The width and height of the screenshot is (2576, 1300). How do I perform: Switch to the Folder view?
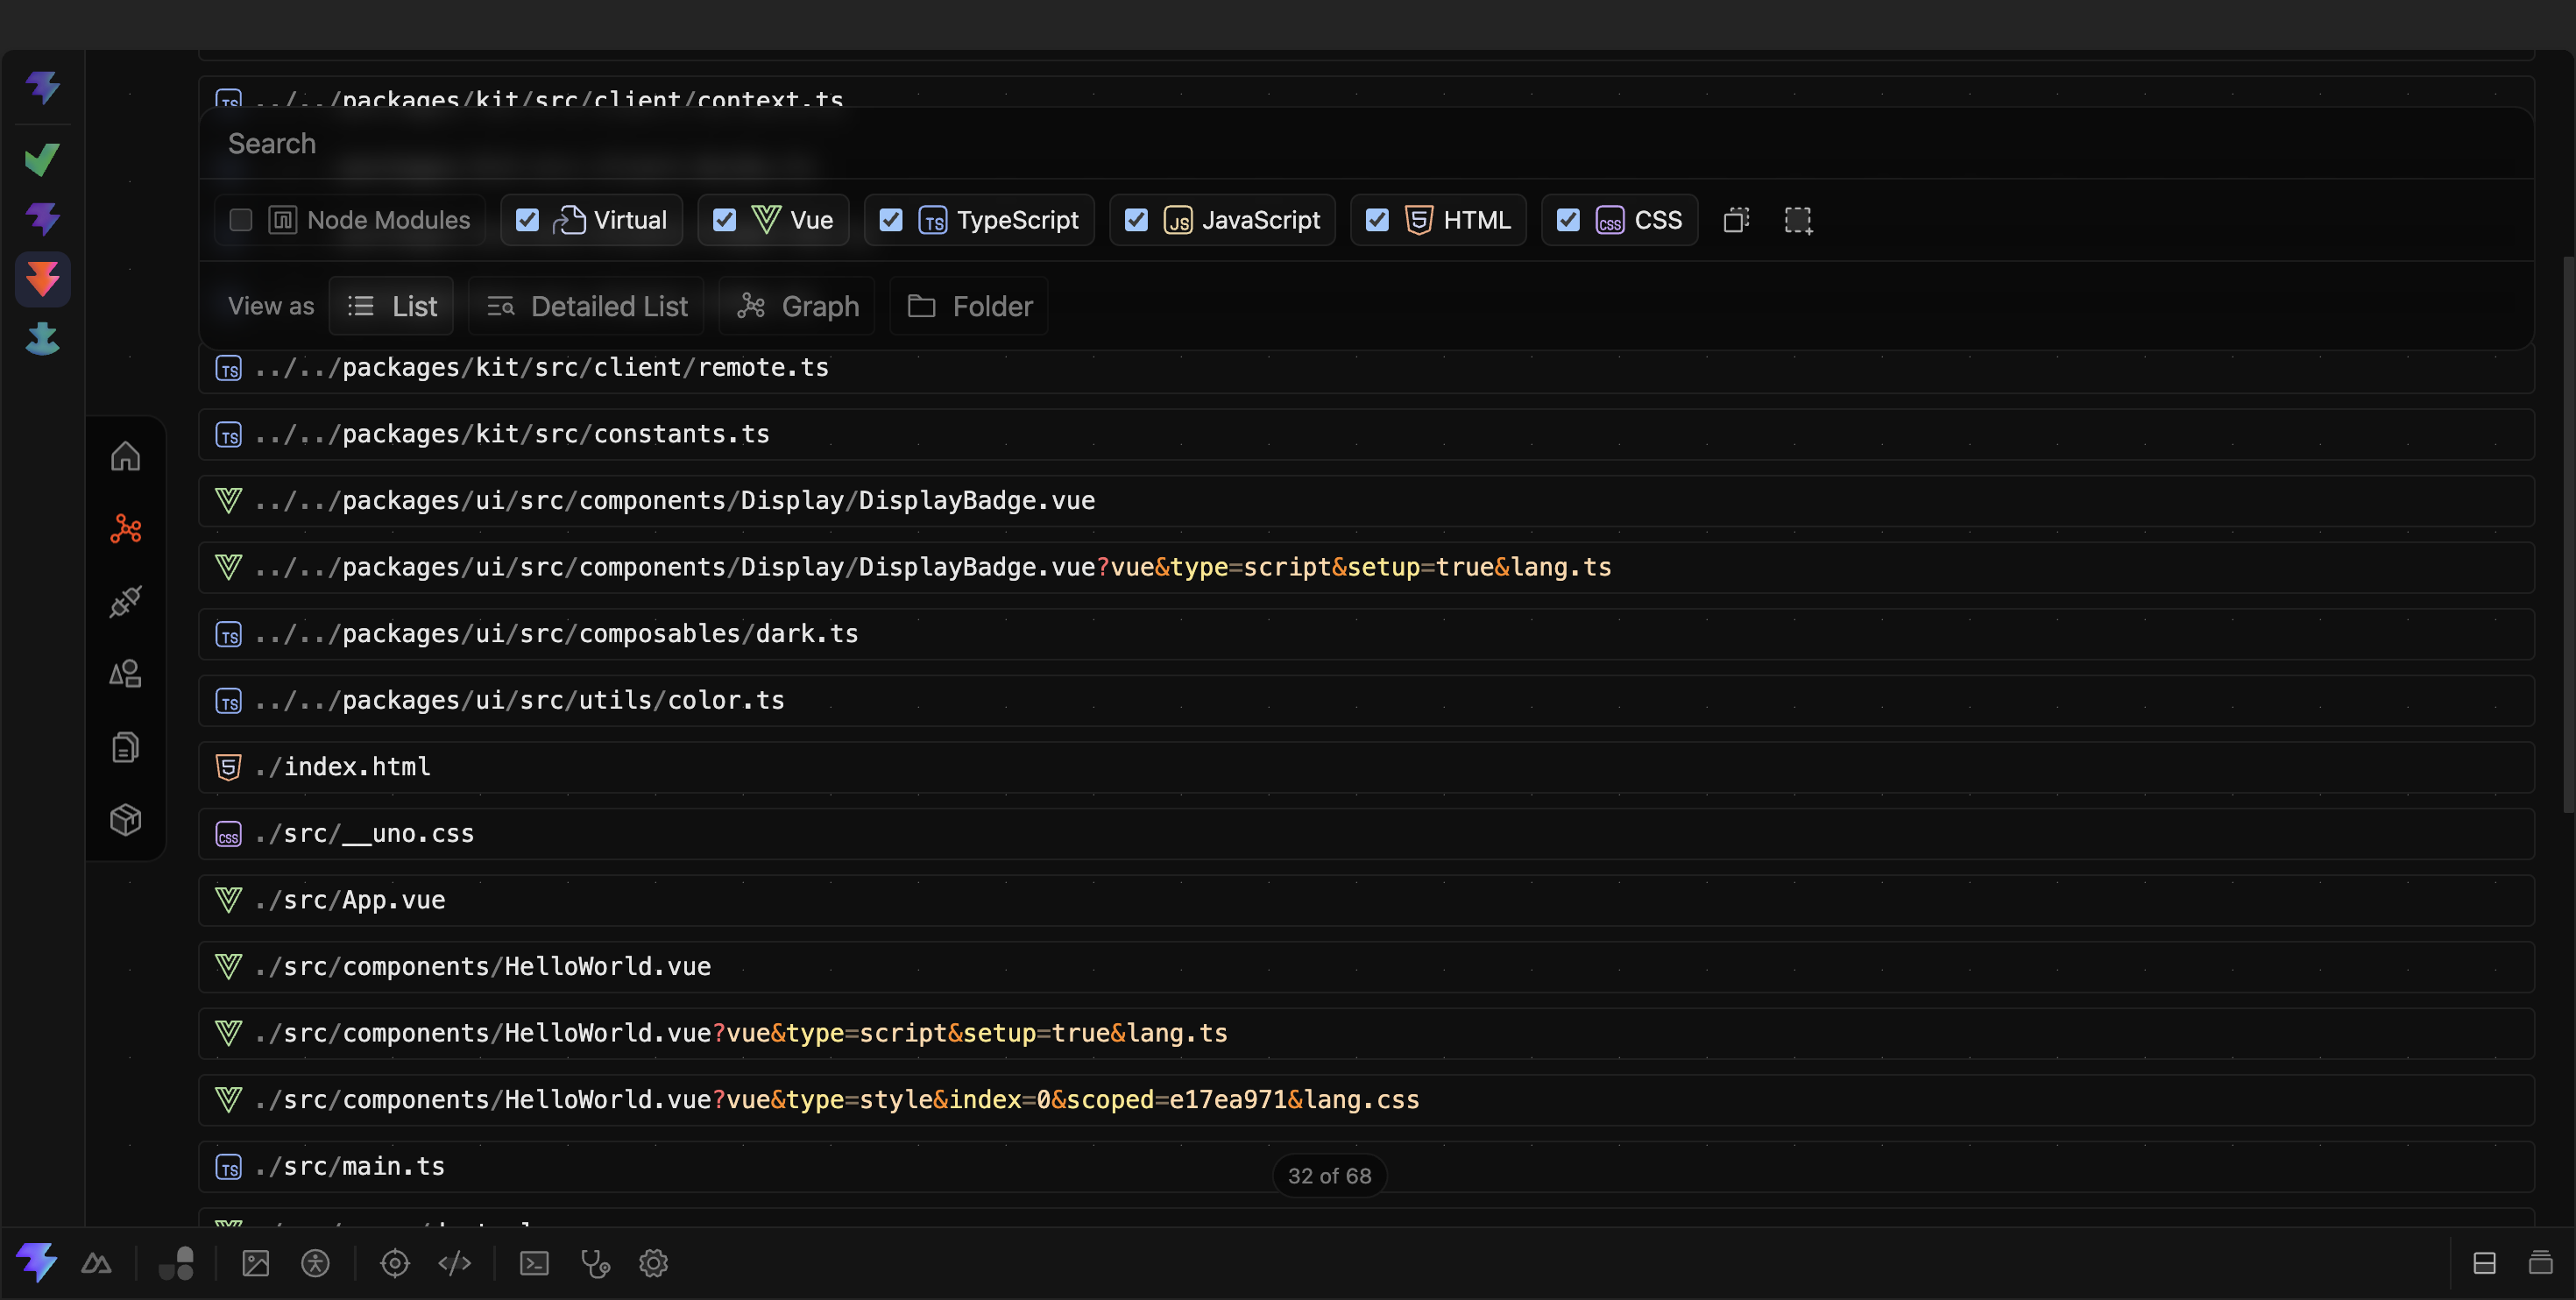[x=969, y=306]
